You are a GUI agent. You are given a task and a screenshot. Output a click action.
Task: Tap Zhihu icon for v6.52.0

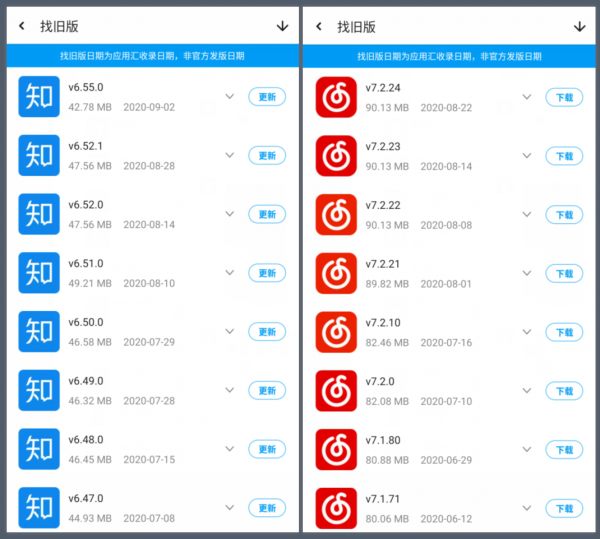coord(39,214)
